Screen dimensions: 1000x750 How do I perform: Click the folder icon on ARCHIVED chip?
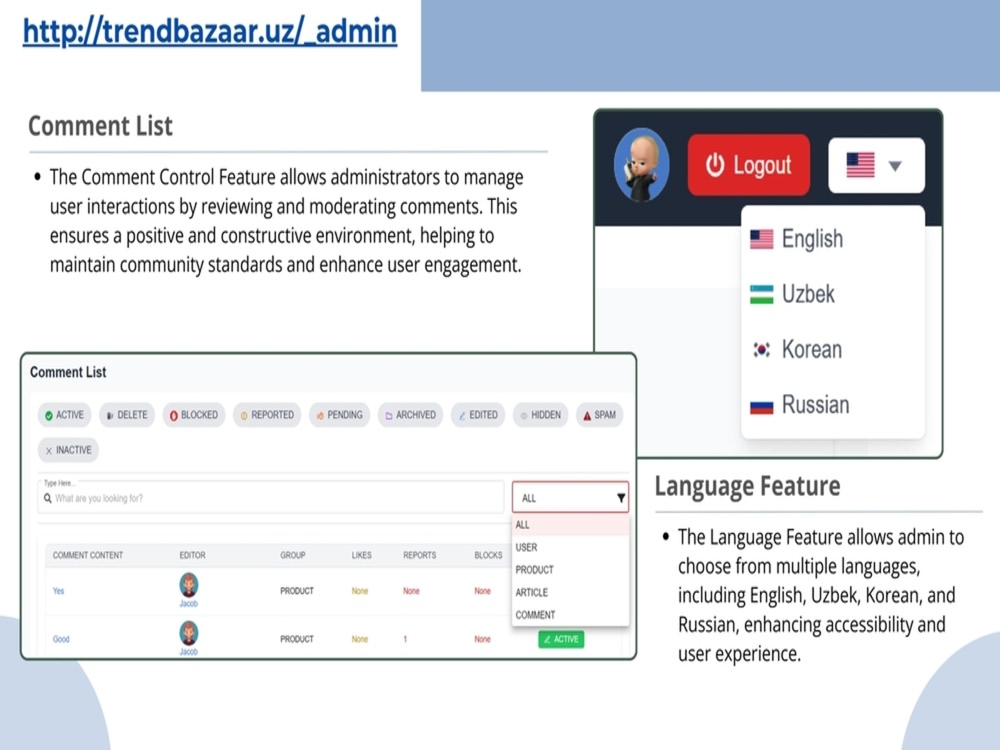[x=389, y=416]
